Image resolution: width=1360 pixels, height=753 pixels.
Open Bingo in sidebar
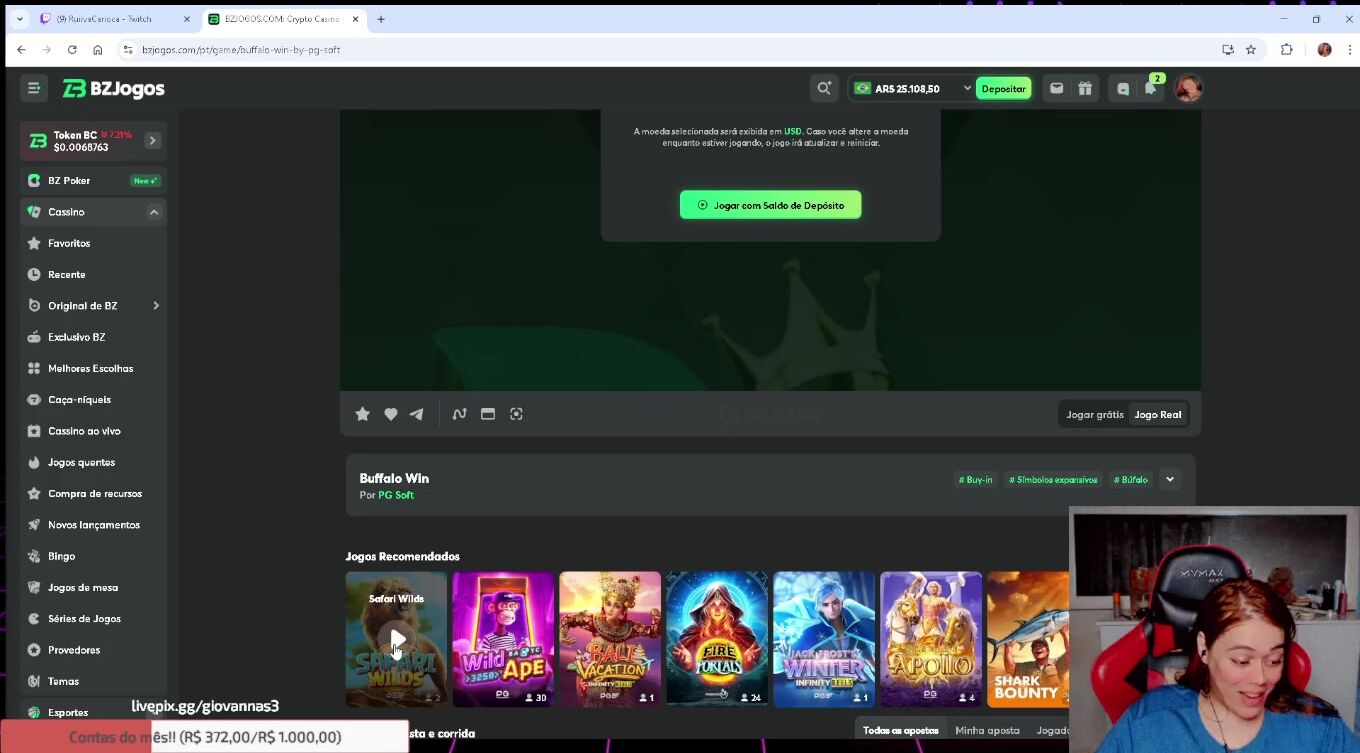93,556
